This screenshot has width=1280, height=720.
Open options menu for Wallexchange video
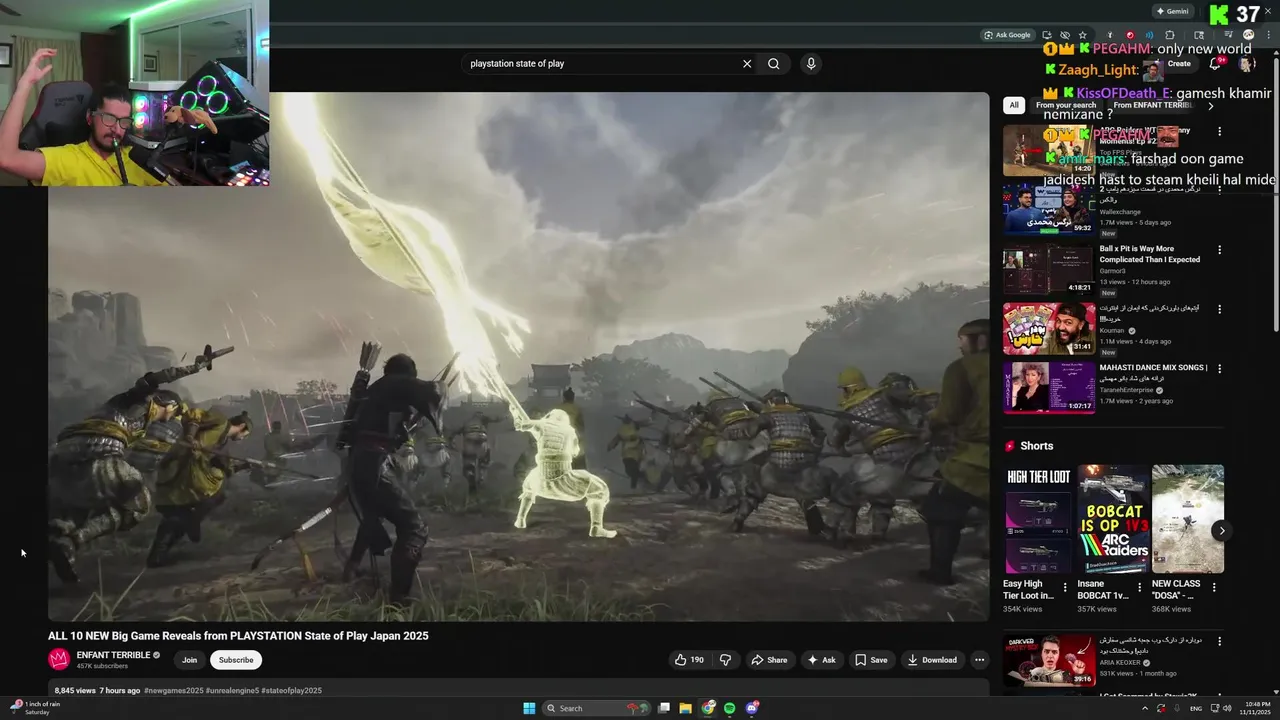(1219, 190)
